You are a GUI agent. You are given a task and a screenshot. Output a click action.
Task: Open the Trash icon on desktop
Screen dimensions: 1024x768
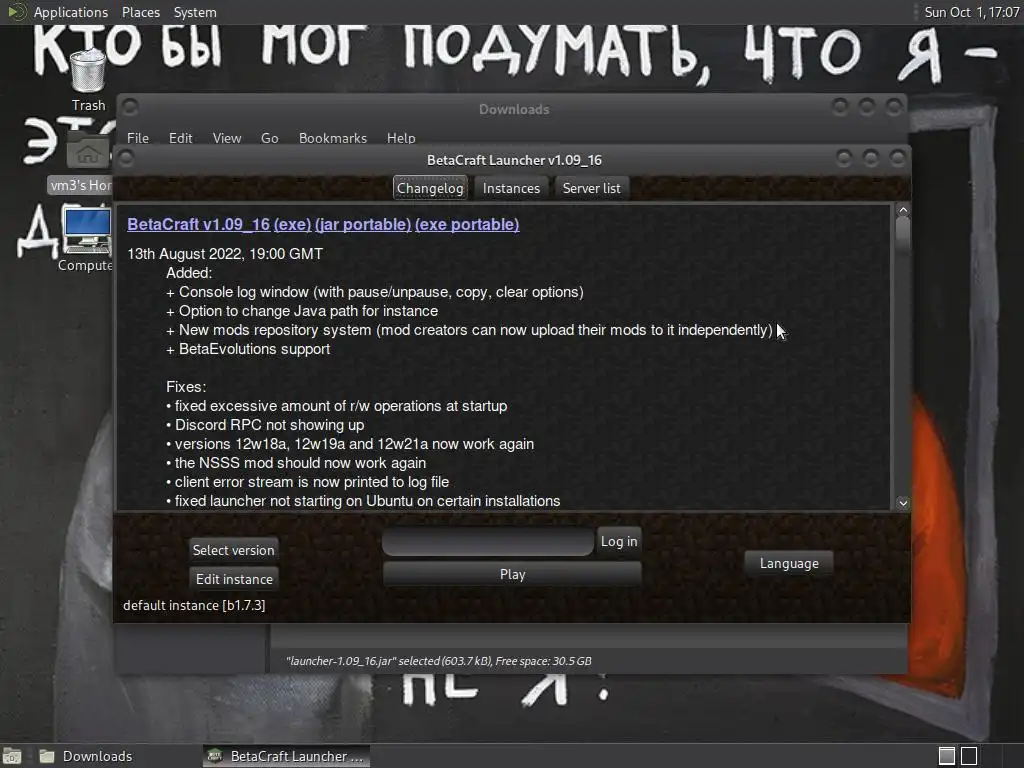click(88, 72)
